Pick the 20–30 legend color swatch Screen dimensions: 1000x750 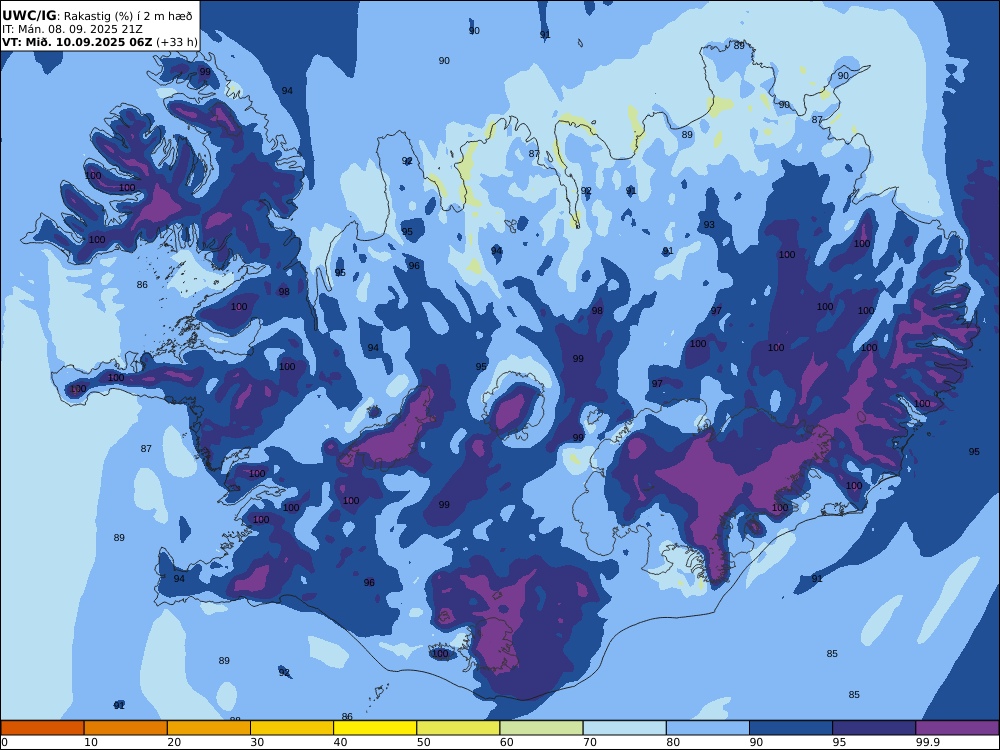(209, 728)
